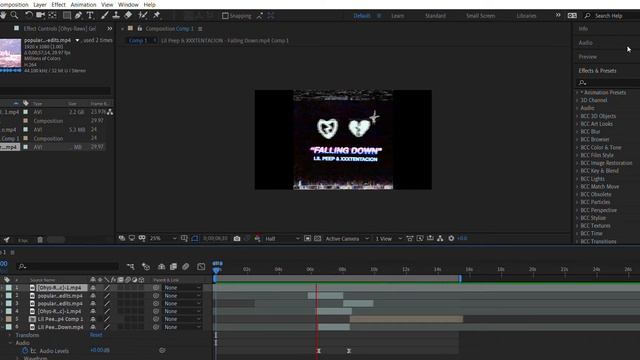Switch to Learn workspace
Viewport: 640px width, 360px height.
point(398,16)
